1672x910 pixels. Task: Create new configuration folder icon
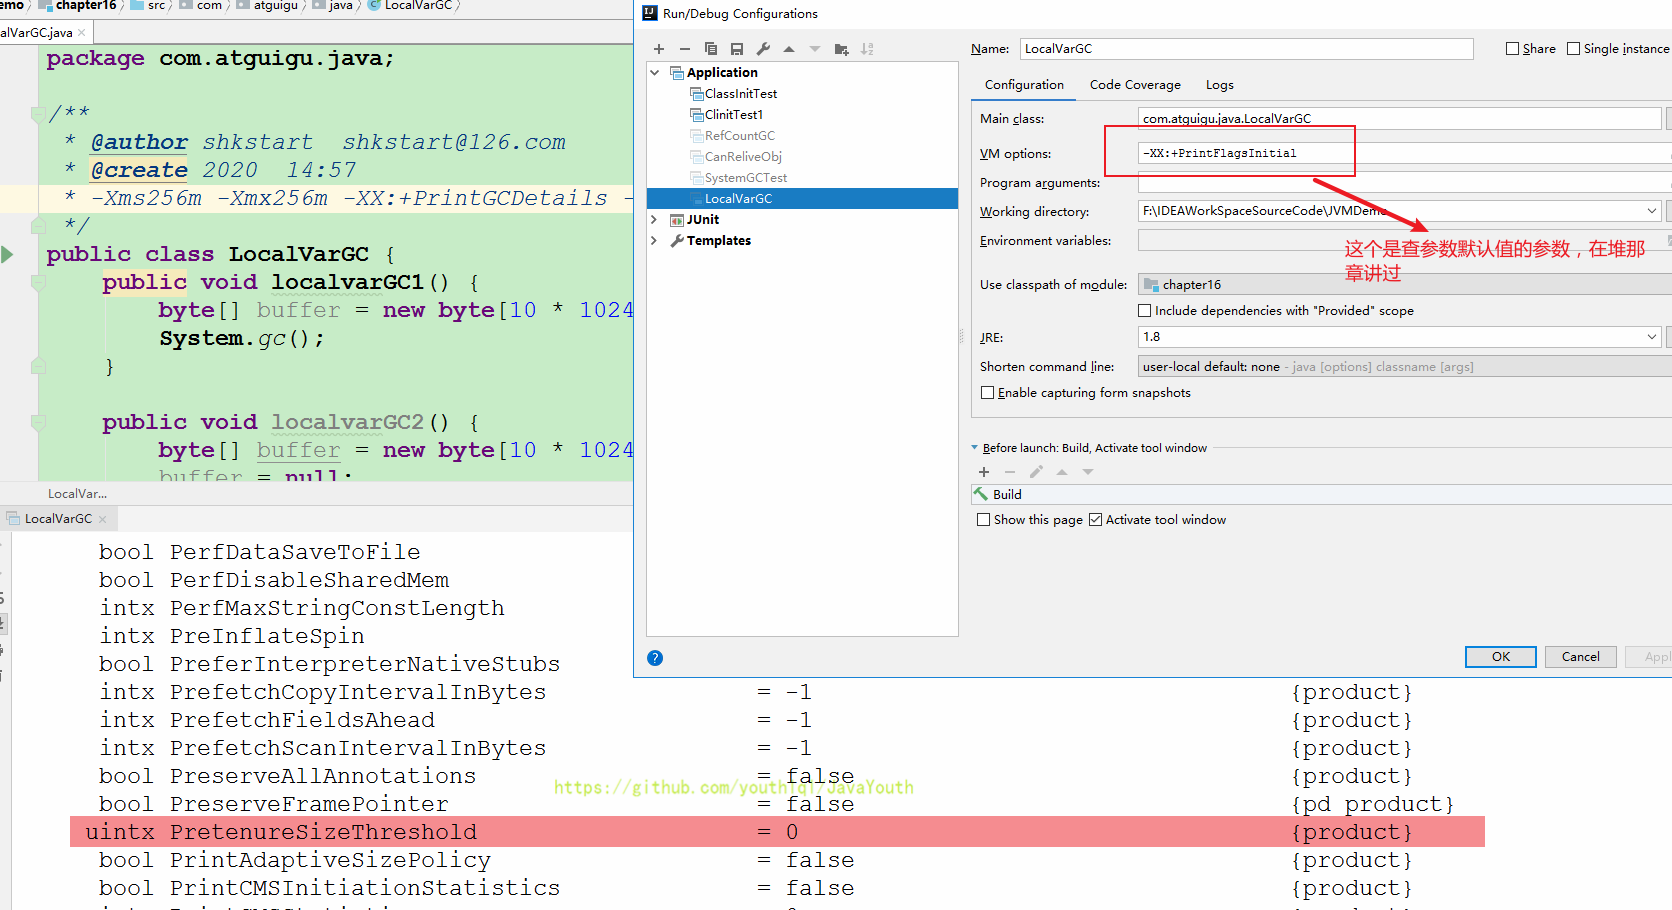(x=841, y=49)
